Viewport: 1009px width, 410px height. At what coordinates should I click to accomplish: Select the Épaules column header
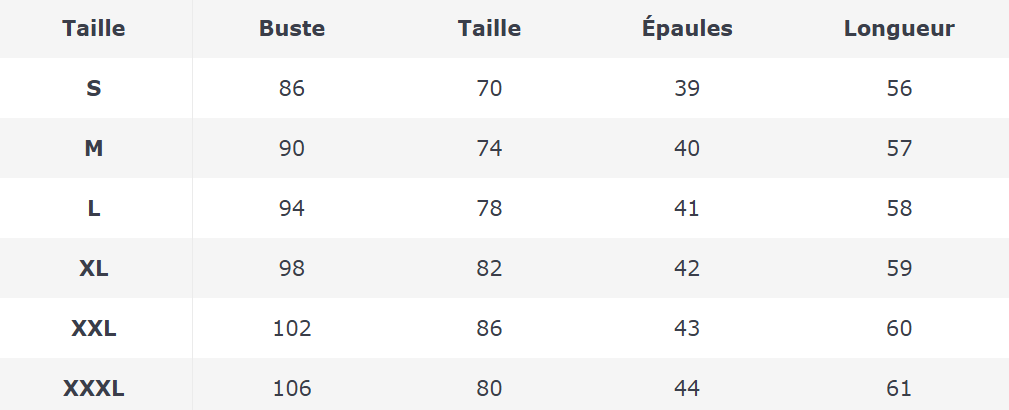coord(687,29)
